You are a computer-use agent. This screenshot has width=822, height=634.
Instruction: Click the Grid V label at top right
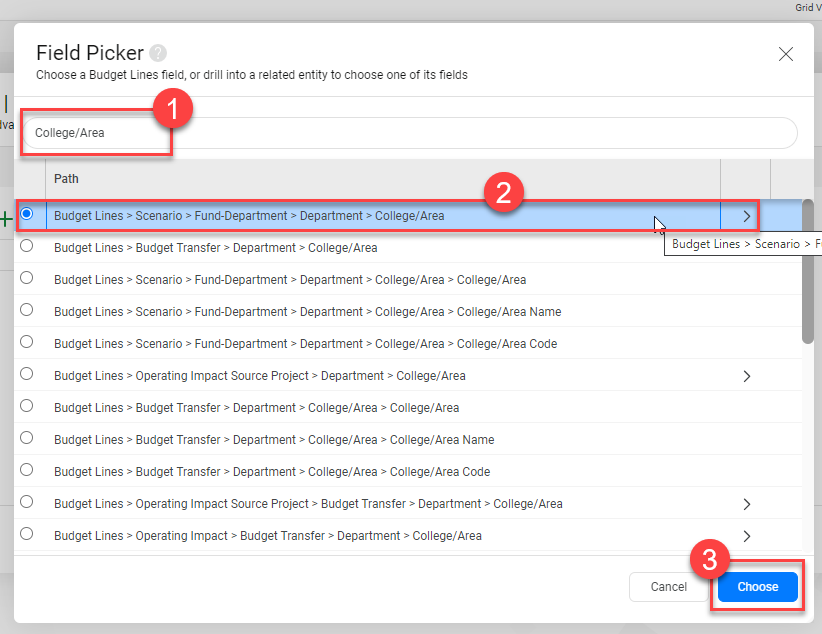(806, 7)
